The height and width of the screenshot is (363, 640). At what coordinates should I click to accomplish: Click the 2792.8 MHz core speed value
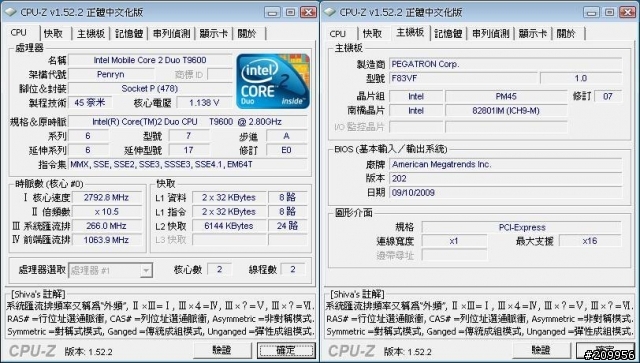(107, 198)
